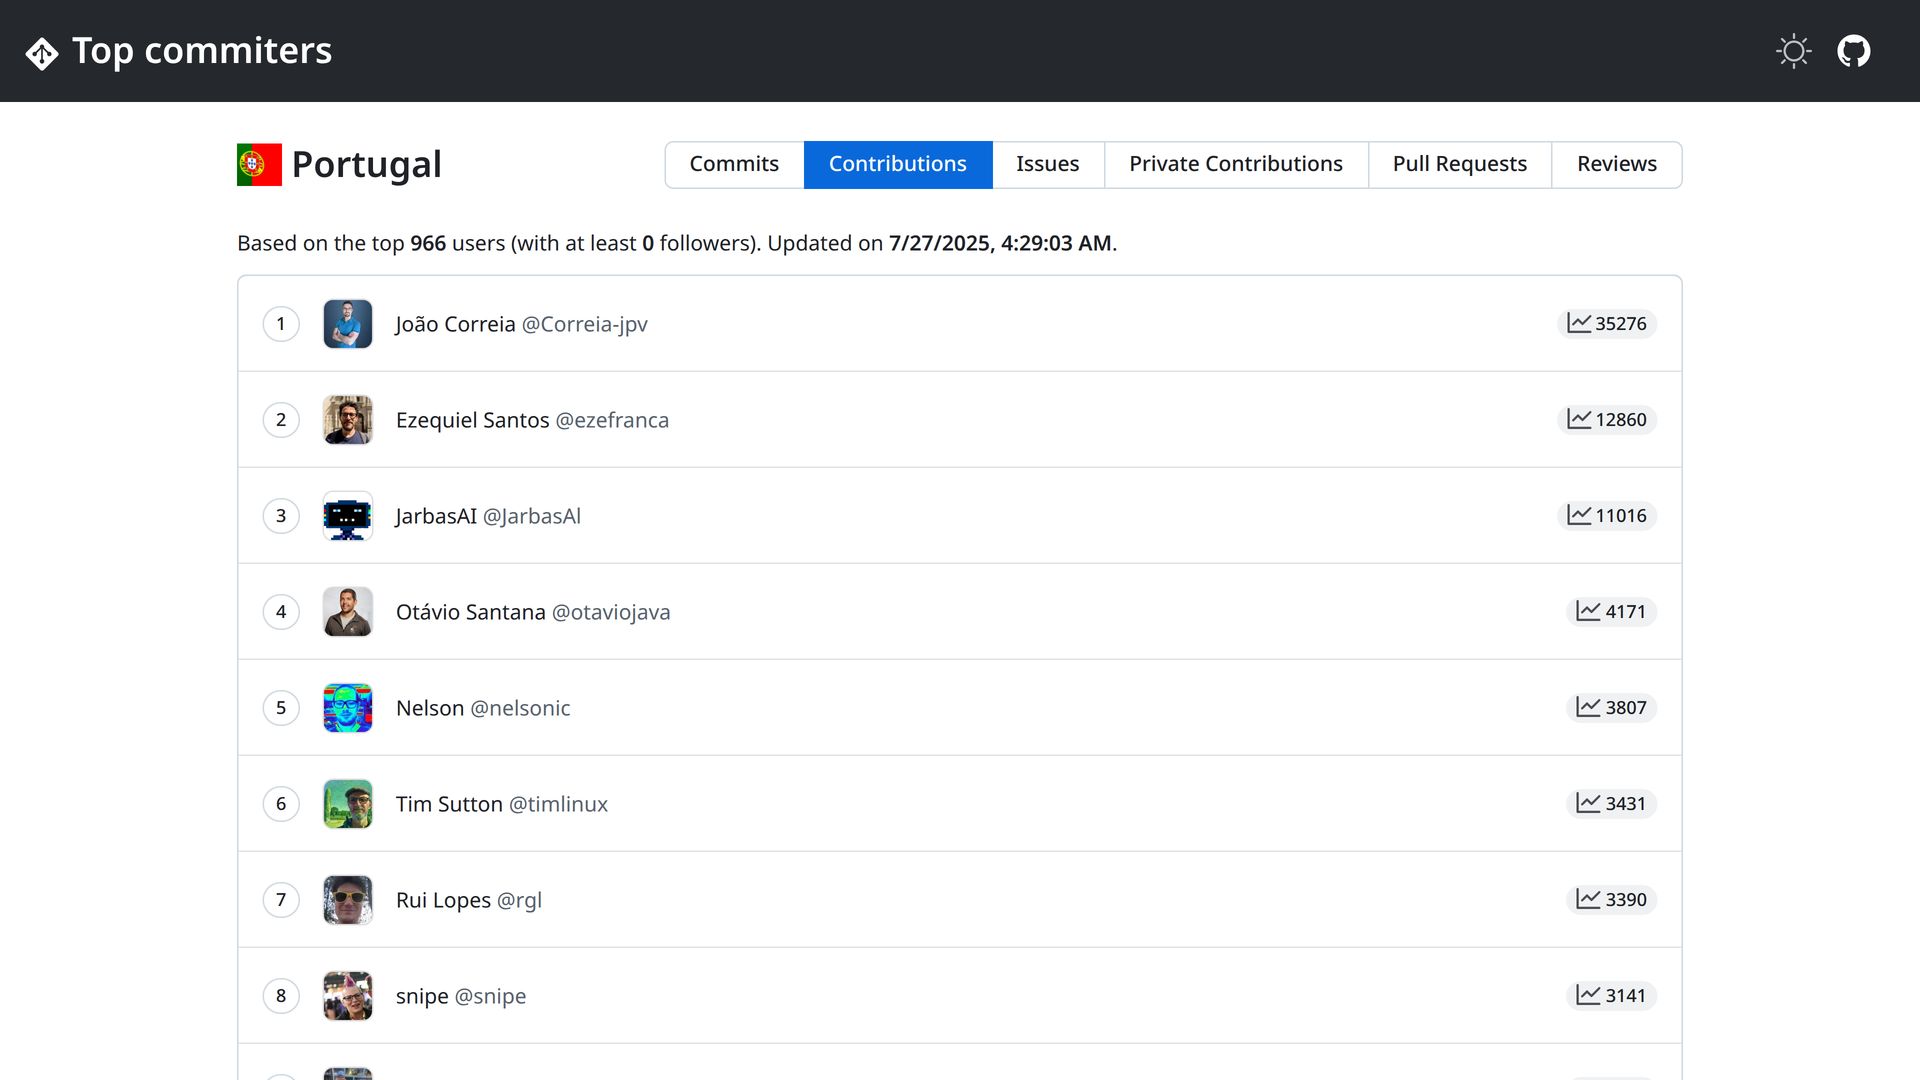
Task: Click the 35276 contributions badge
Action: [1606, 324]
